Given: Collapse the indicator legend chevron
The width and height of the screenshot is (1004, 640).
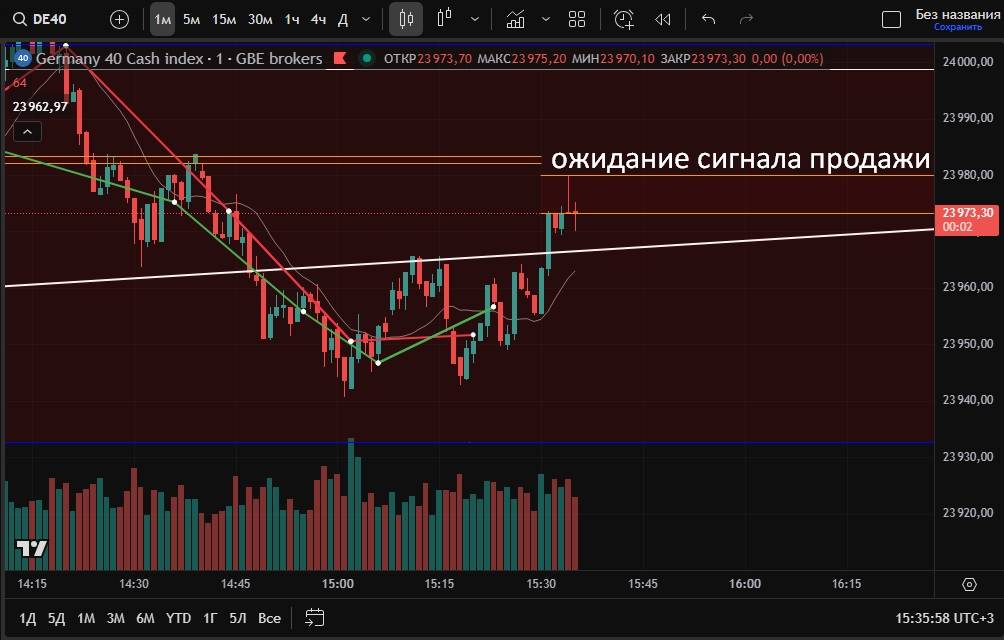Looking at the screenshot, I should 27,131.
